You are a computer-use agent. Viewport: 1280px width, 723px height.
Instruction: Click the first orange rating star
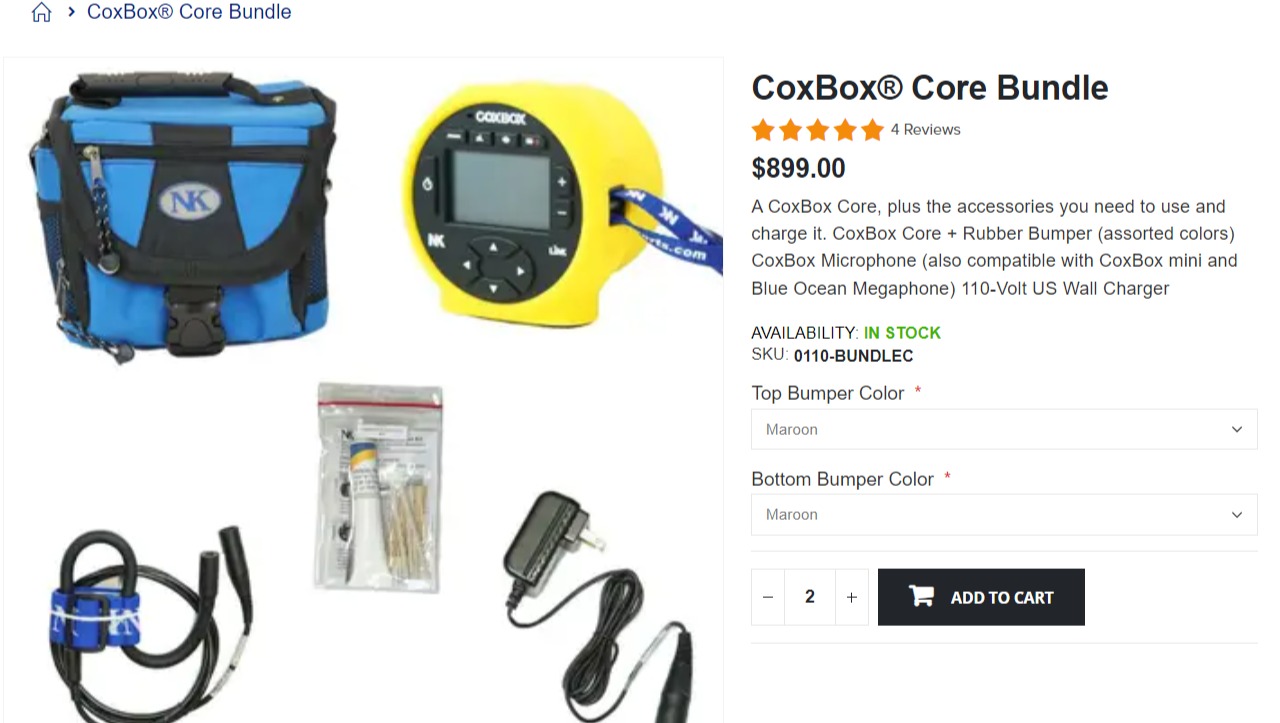coord(763,130)
